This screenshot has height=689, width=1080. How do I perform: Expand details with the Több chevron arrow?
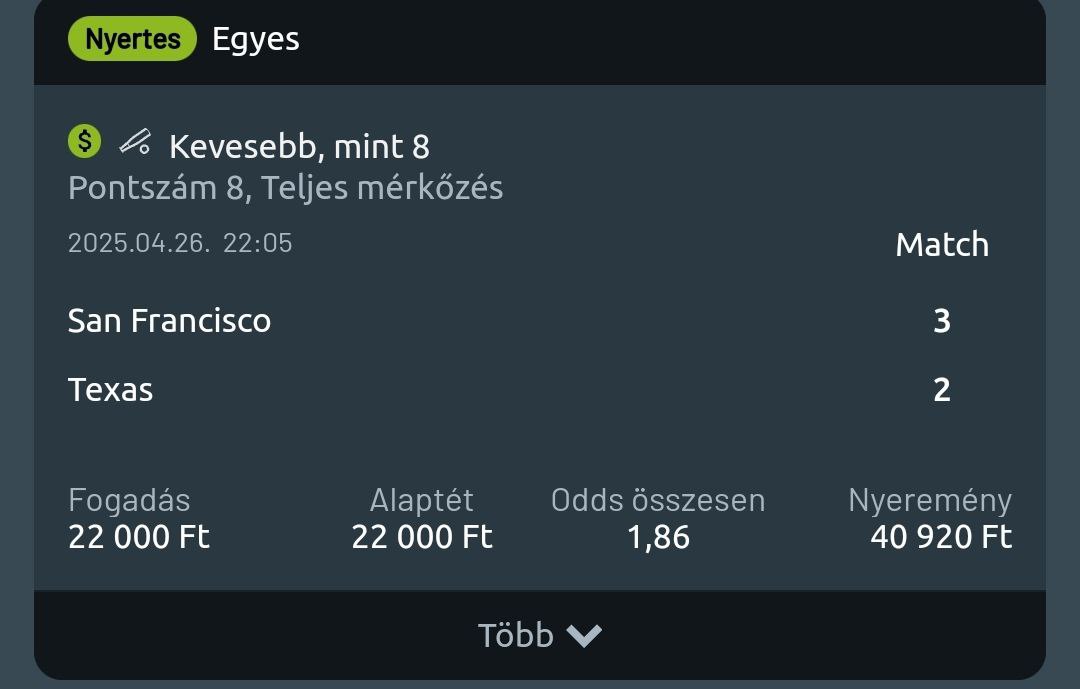(584, 636)
